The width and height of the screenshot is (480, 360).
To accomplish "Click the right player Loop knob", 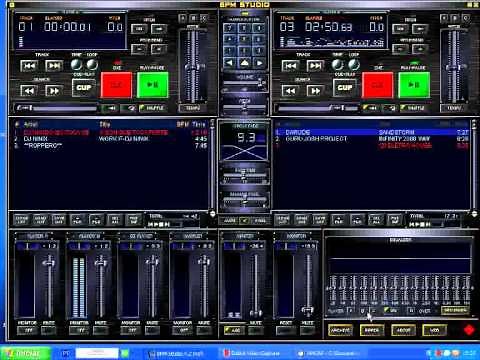I will pos(353,64).
